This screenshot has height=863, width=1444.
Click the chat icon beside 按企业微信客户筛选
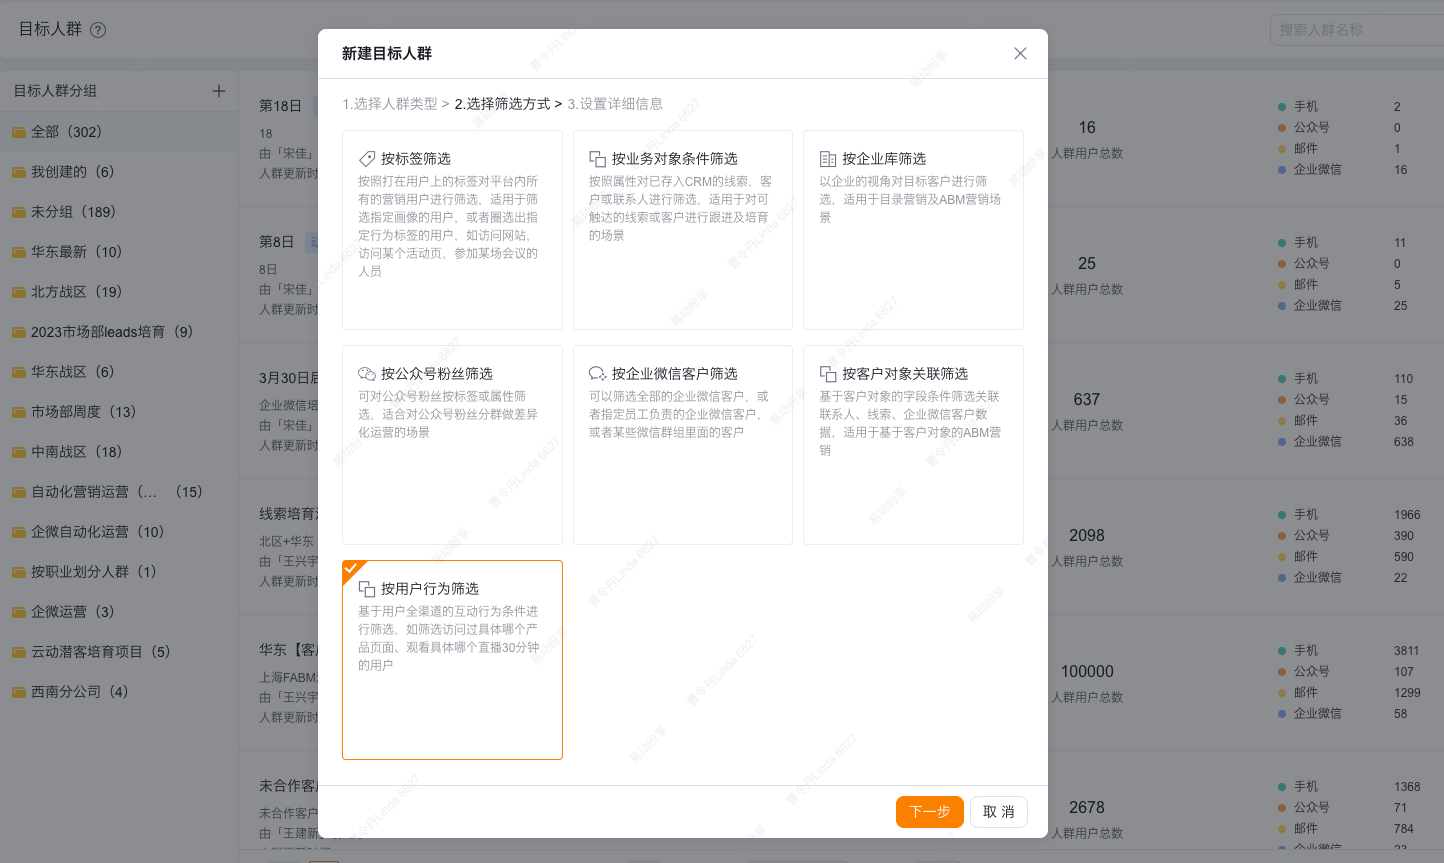point(597,374)
